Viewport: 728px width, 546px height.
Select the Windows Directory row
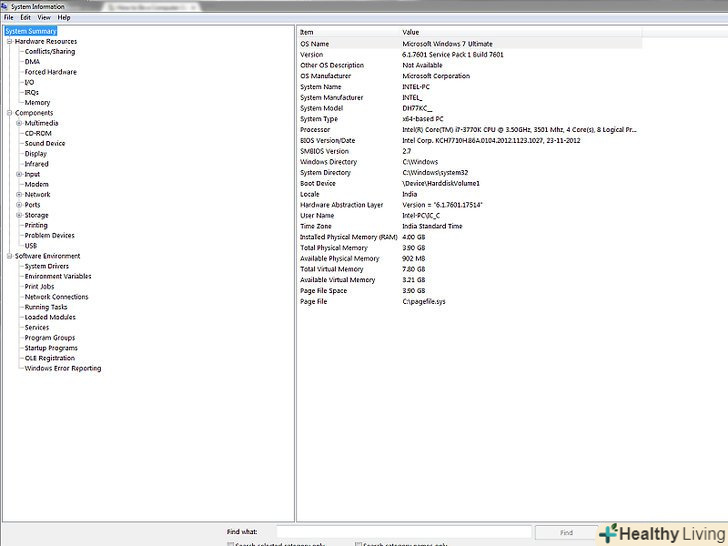click(469, 162)
